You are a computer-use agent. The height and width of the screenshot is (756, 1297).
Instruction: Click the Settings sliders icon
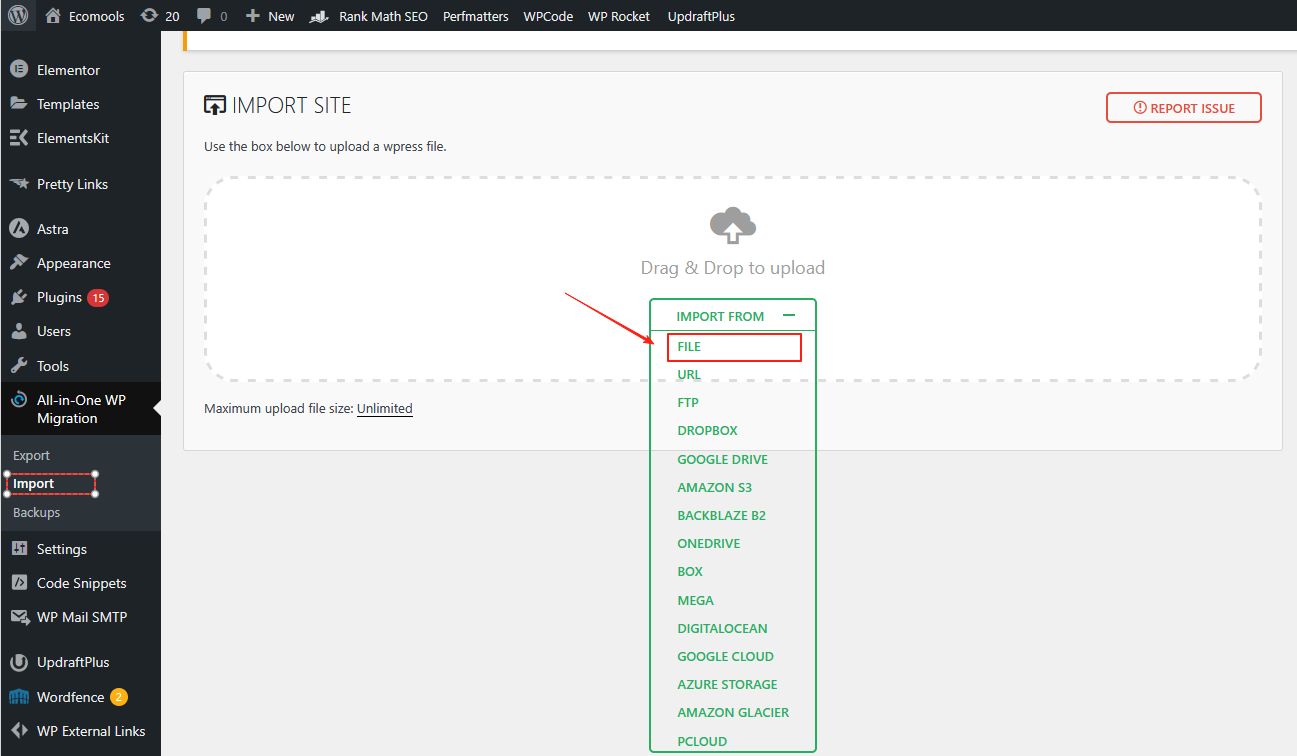point(18,549)
